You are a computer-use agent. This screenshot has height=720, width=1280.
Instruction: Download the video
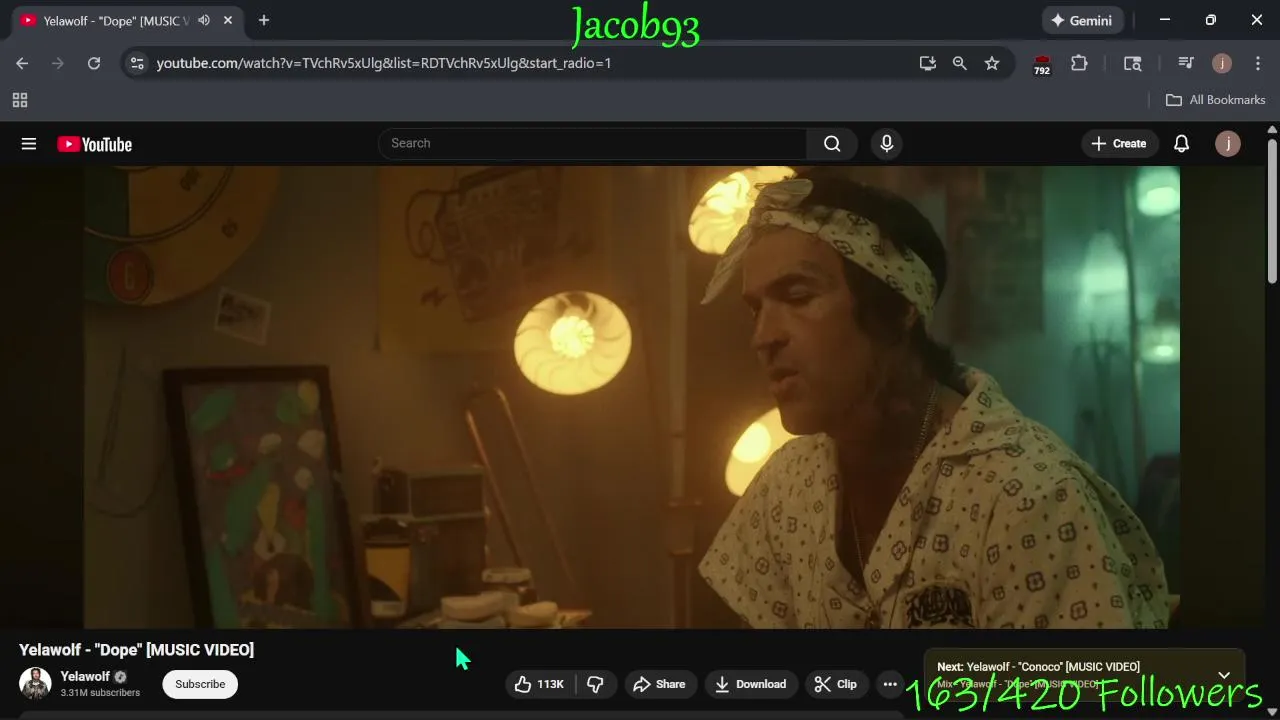(x=751, y=684)
